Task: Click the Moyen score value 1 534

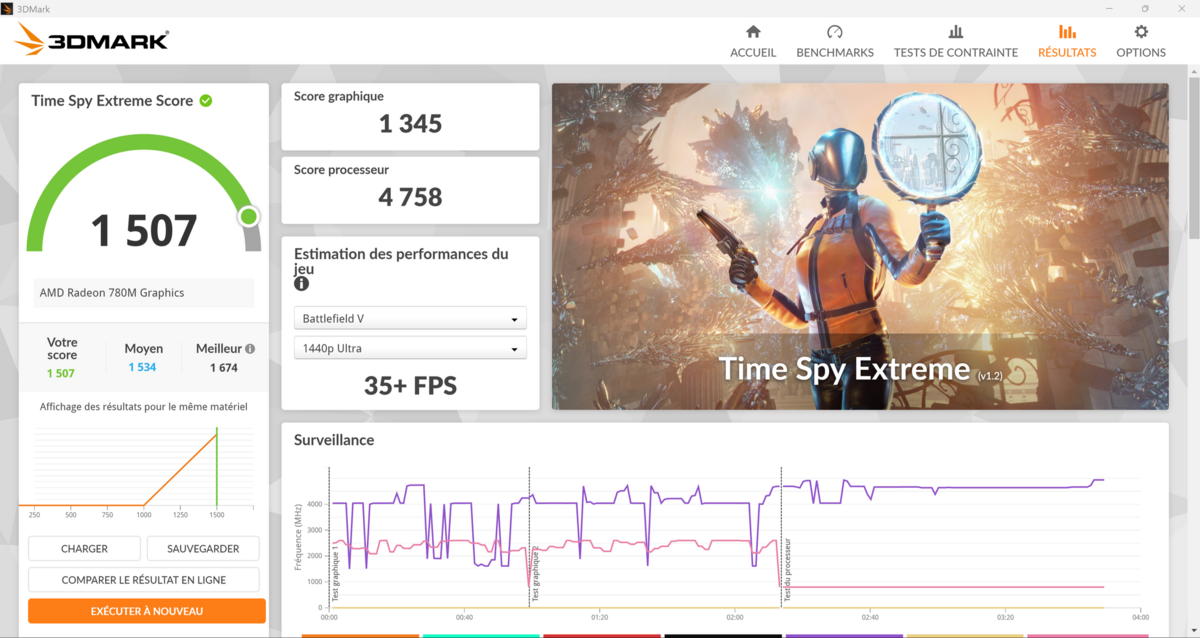Action: (143, 368)
